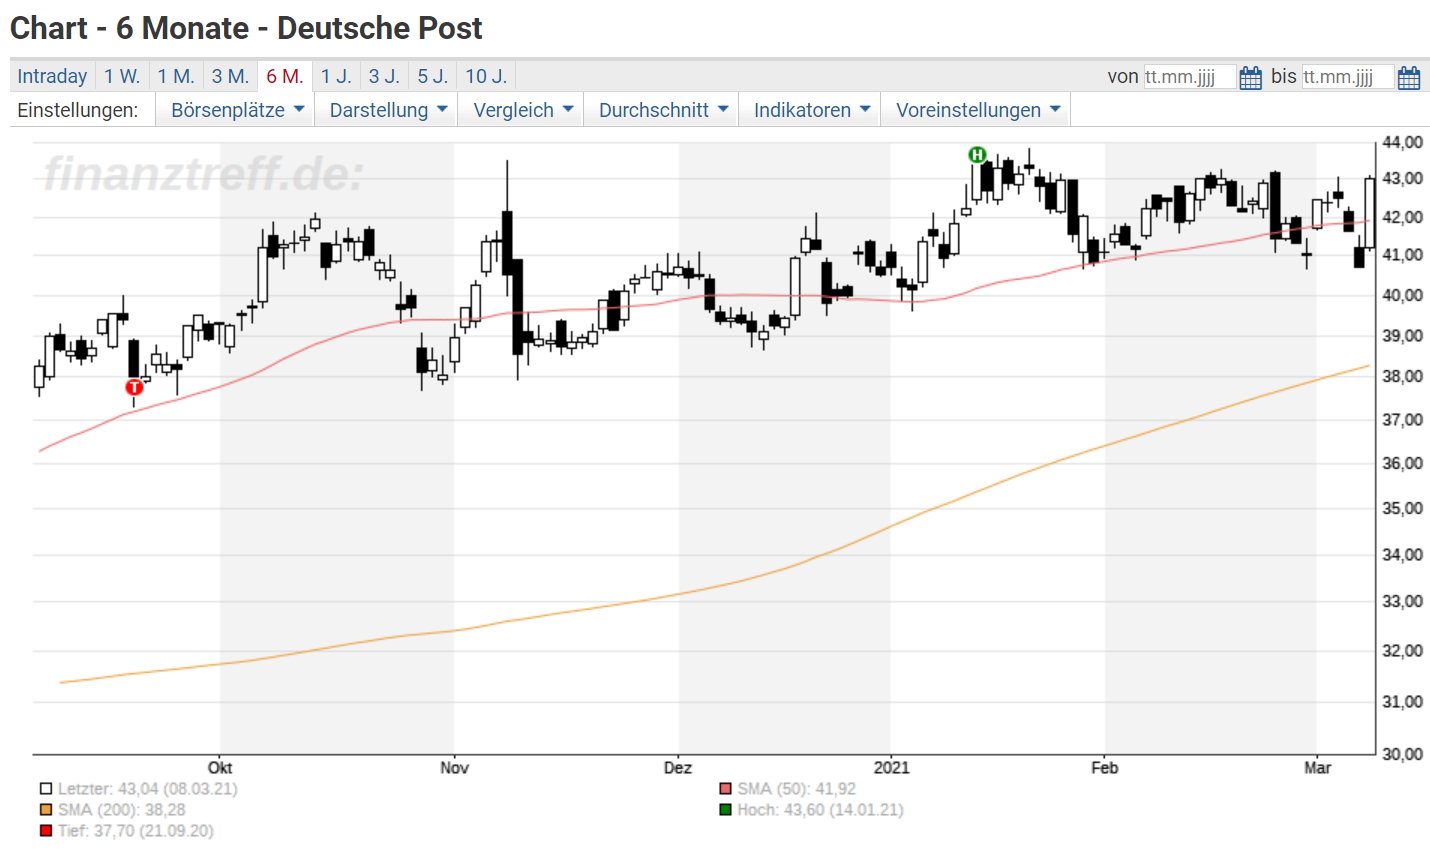Click the red T low marker on chart

pyautogui.click(x=134, y=387)
